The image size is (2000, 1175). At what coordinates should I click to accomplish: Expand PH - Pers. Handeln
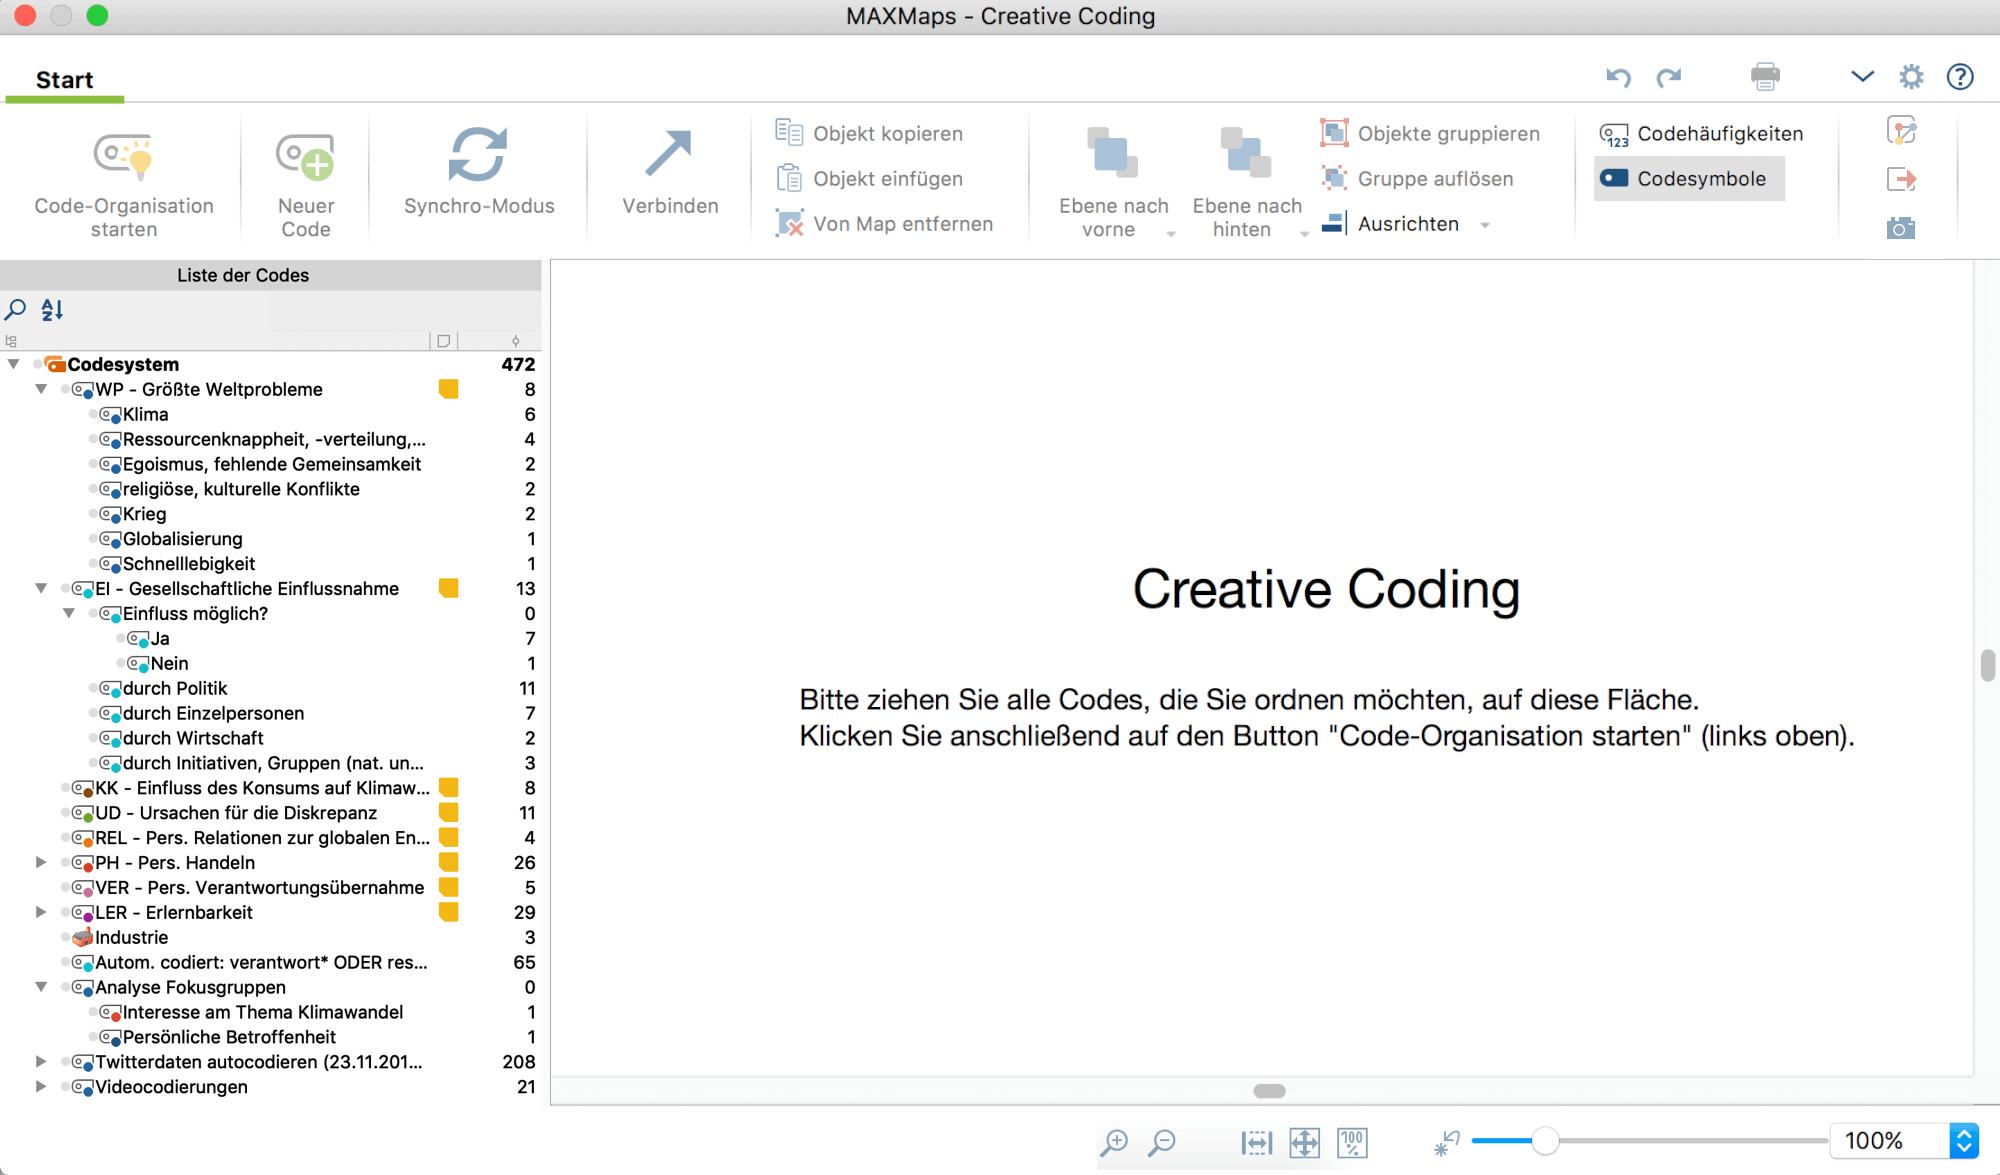41,862
